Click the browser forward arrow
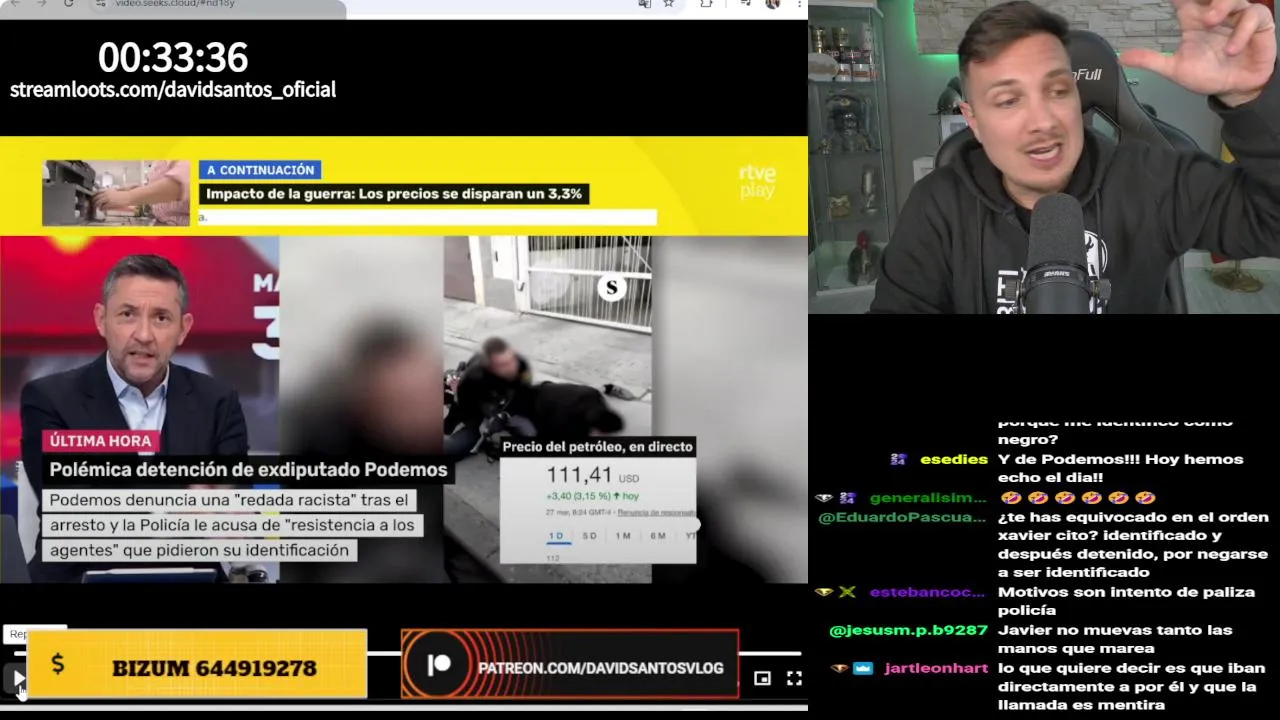This screenshot has width=1280, height=720. click(41, 4)
